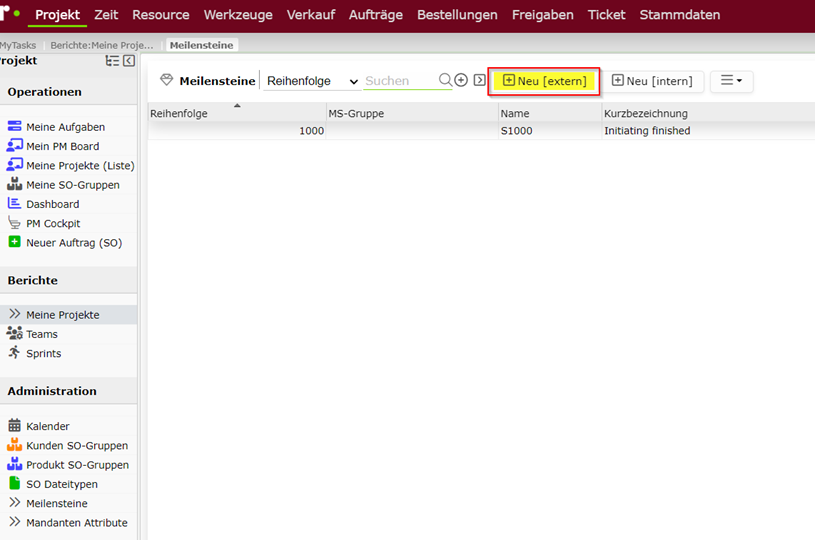Click the sidebar tree view icon
The height and width of the screenshot is (540, 815).
click(x=112, y=61)
